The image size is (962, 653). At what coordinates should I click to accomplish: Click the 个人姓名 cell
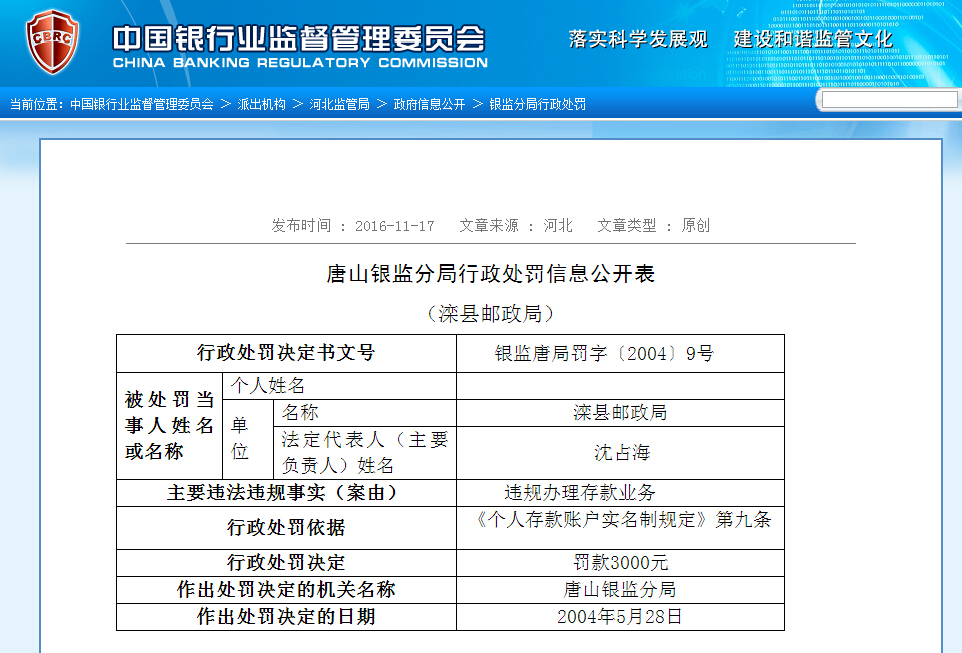[x=339, y=386]
